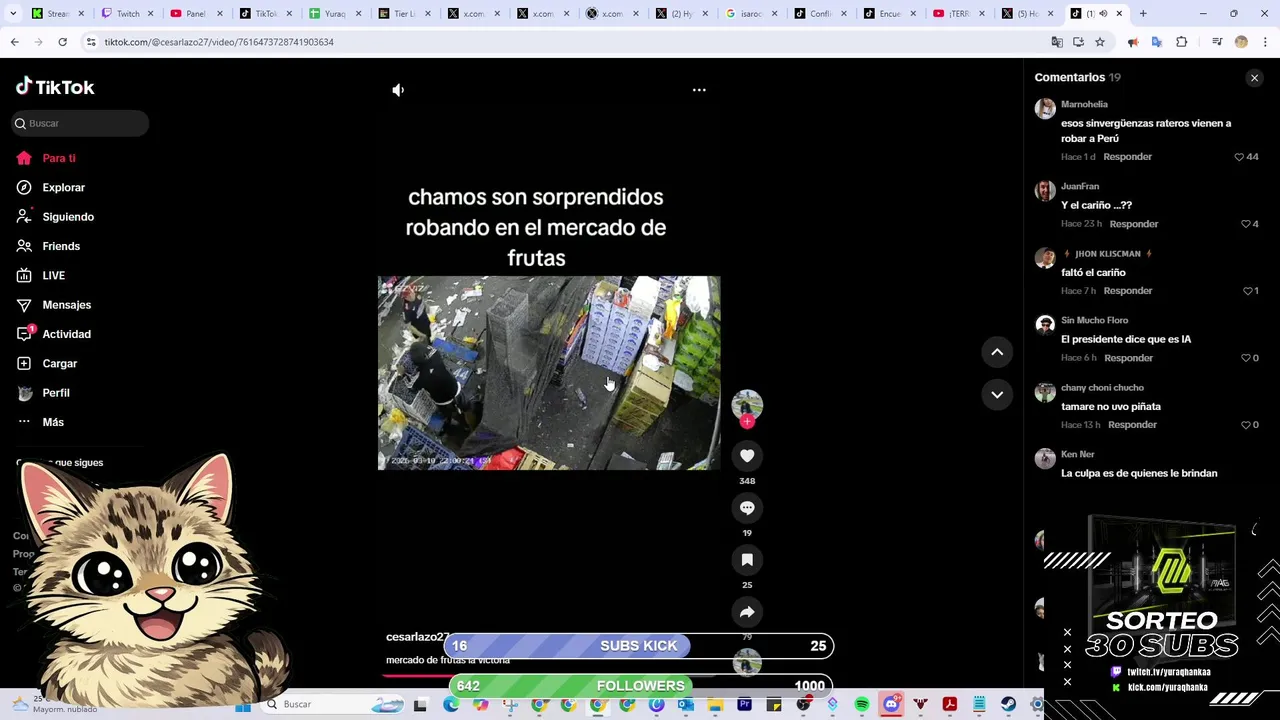This screenshot has width=1280, height=720.
Task: Like JHON KLISCMAN's comment heart
Action: [1247, 291]
